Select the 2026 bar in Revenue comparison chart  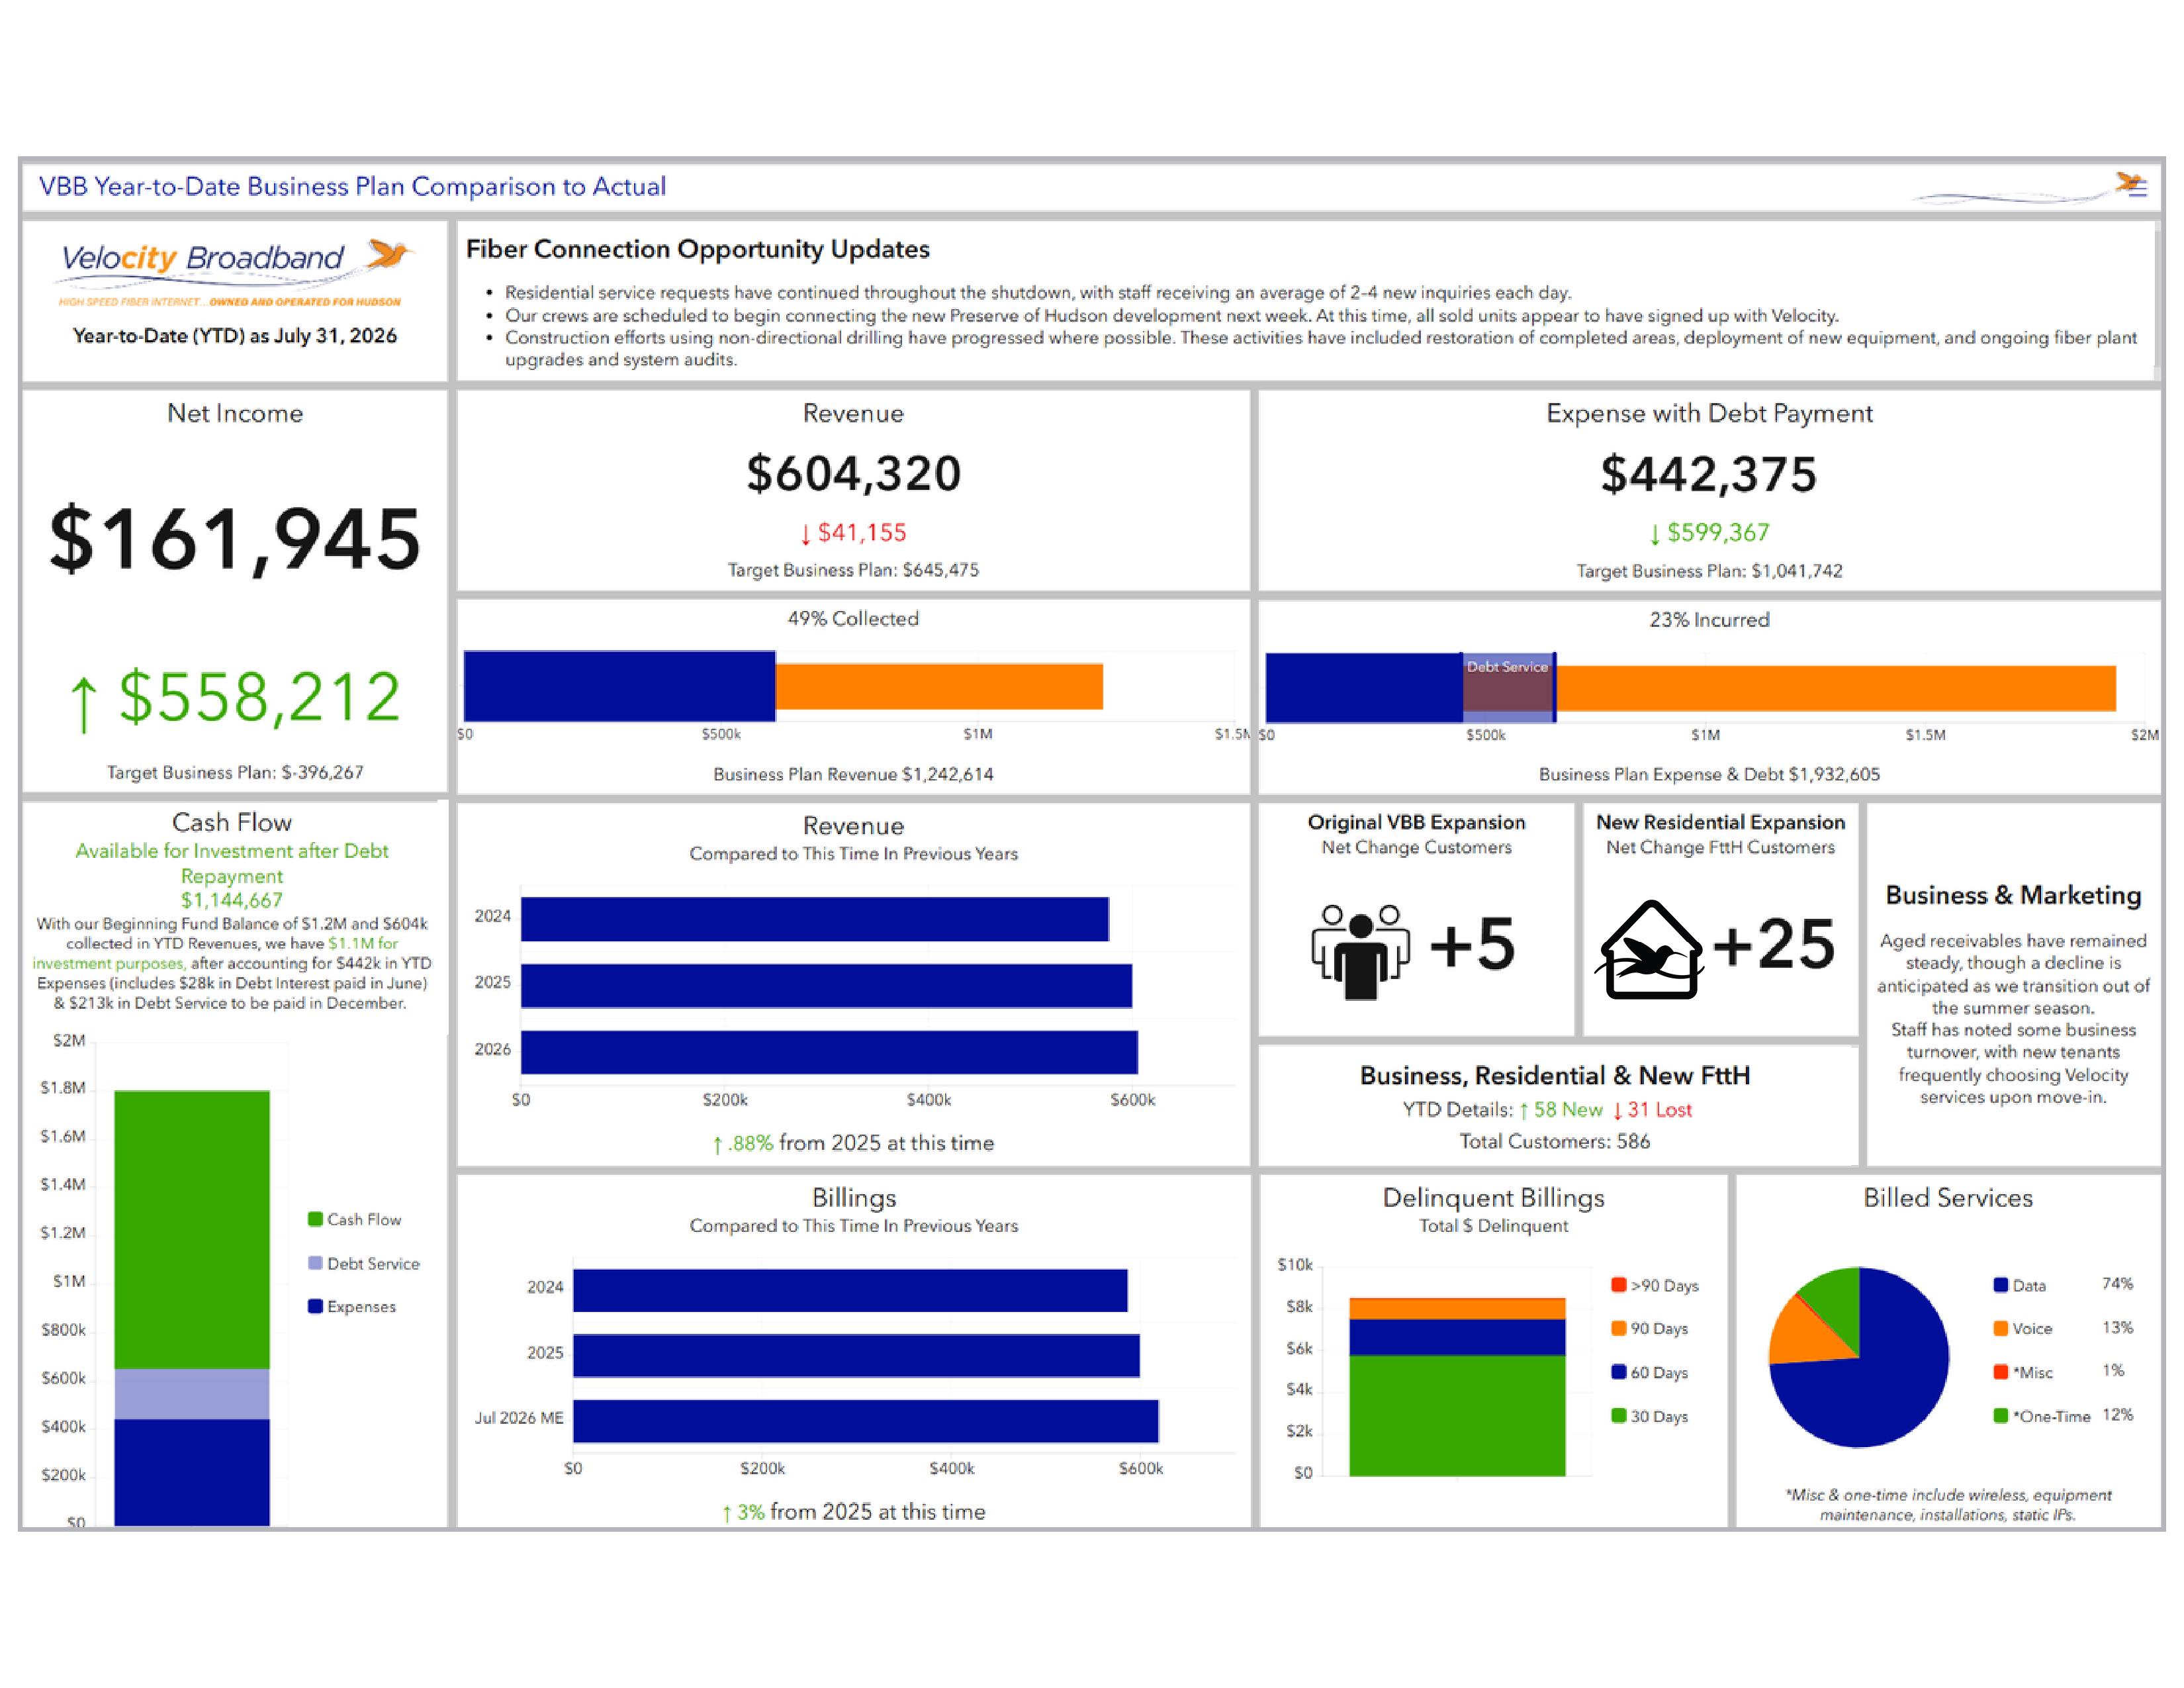click(x=829, y=1052)
